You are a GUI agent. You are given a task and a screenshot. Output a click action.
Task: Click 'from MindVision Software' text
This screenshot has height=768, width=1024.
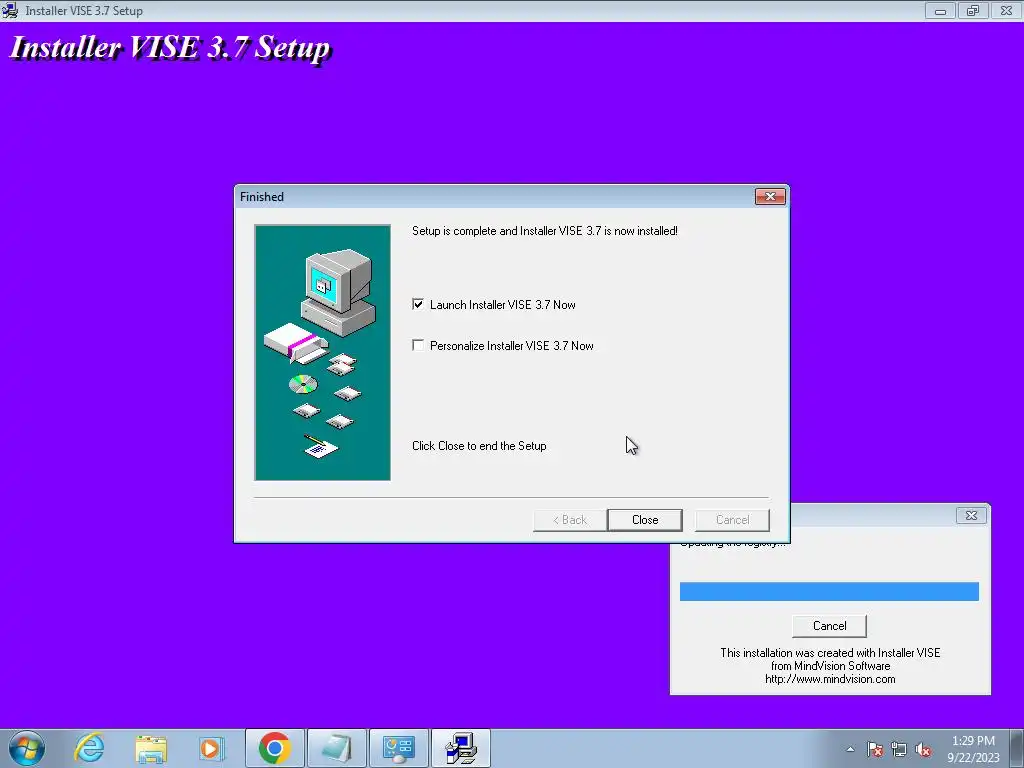830,666
